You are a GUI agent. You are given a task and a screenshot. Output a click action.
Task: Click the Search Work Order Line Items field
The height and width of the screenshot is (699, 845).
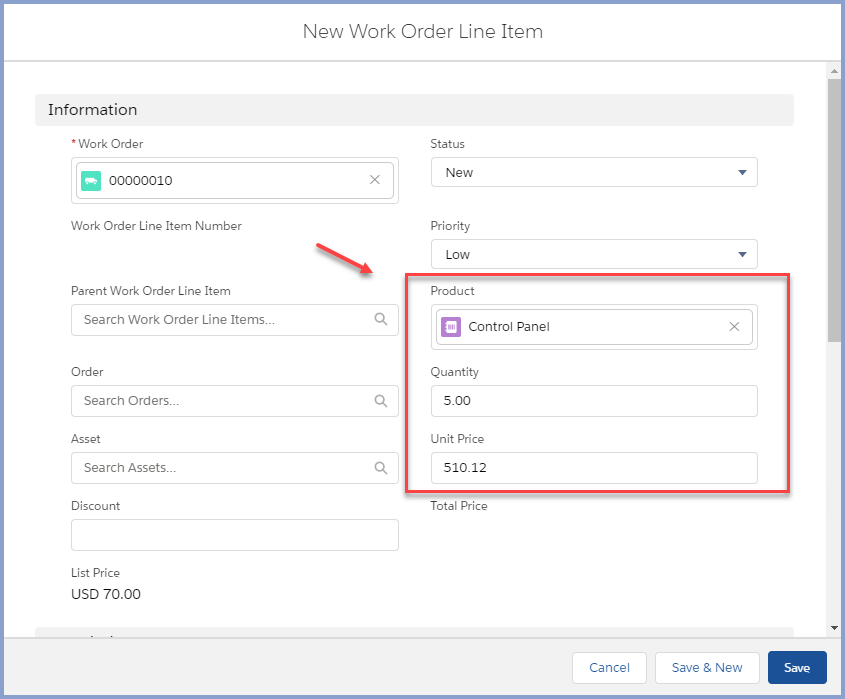pyautogui.click(x=234, y=320)
